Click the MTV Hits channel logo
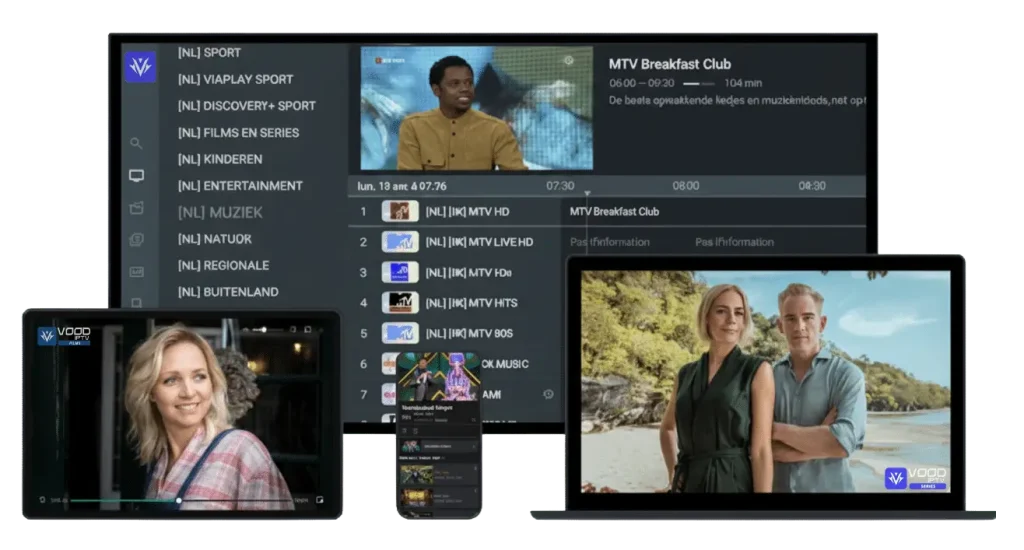The width and height of the screenshot is (1024, 550). tap(400, 303)
